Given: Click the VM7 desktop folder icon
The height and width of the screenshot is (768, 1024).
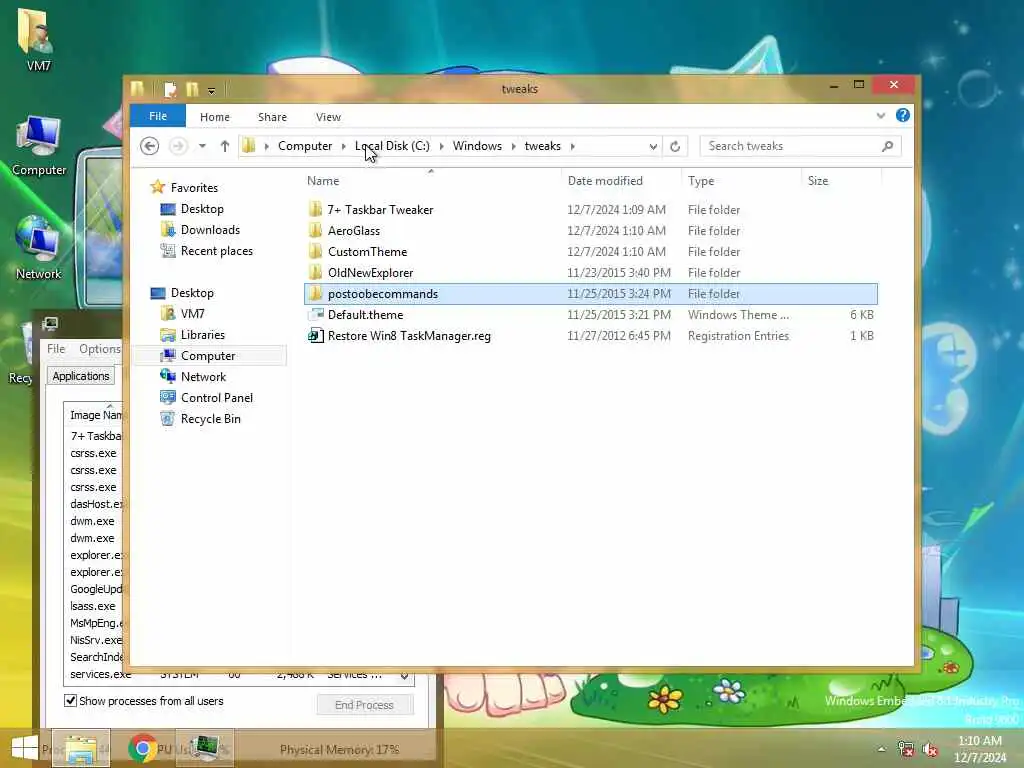Looking at the screenshot, I should pyautogui.click(x=37, y=39).
